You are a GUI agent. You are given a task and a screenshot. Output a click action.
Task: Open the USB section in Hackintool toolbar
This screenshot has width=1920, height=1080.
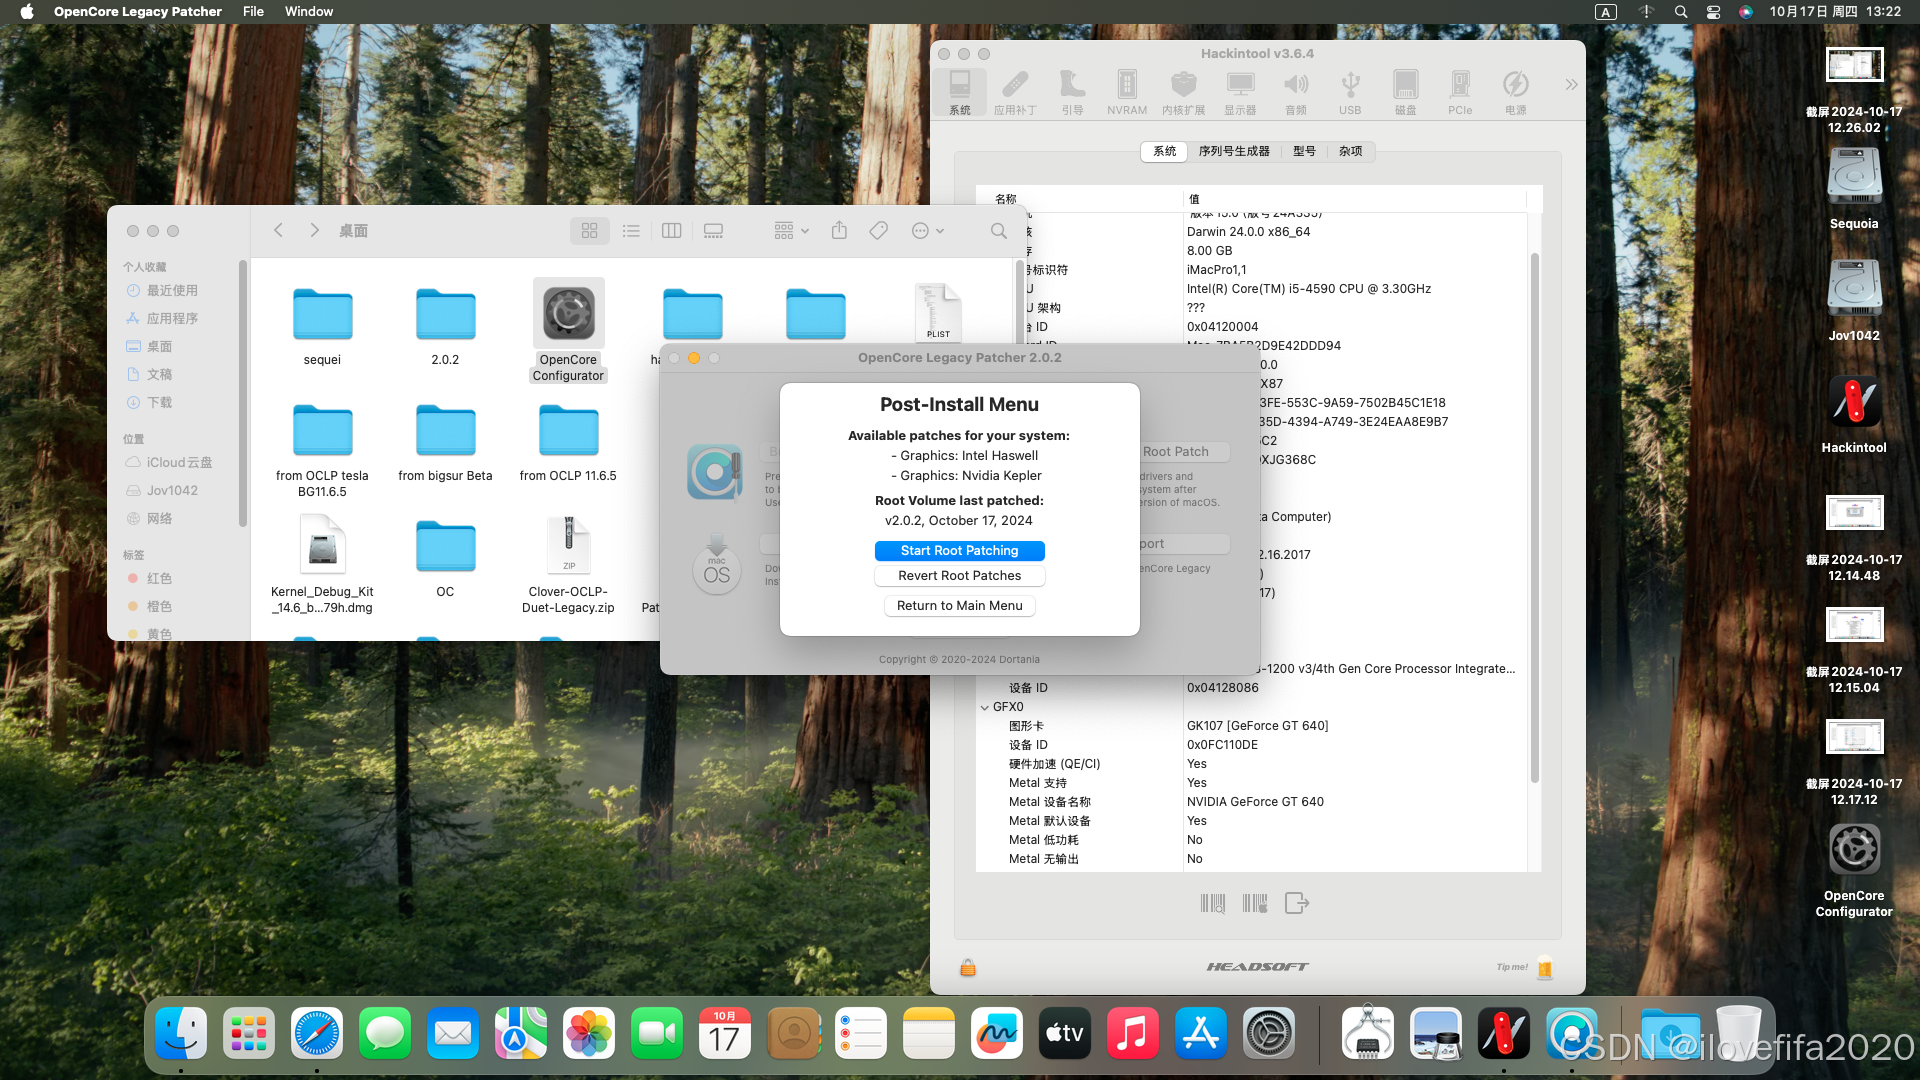pyautogui.click(x=1350, y=92)
